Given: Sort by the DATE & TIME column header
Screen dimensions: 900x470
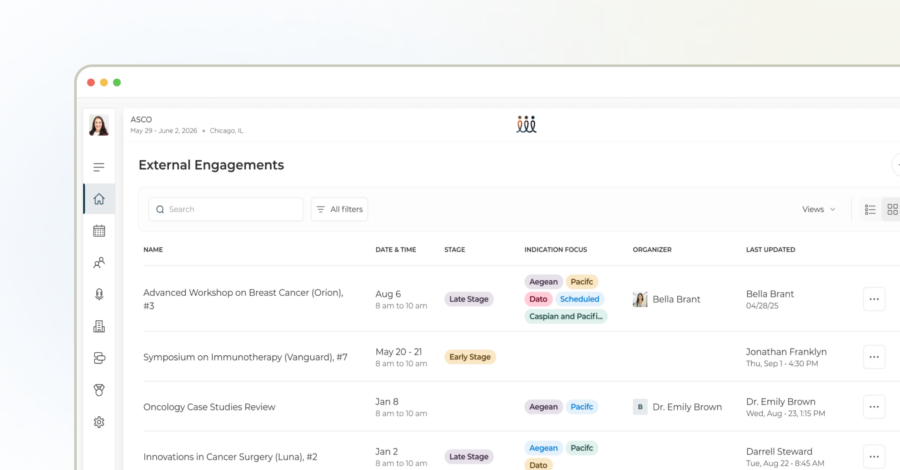Looking at the screenshot, I should pyautogui.click(x=395, y=250).
